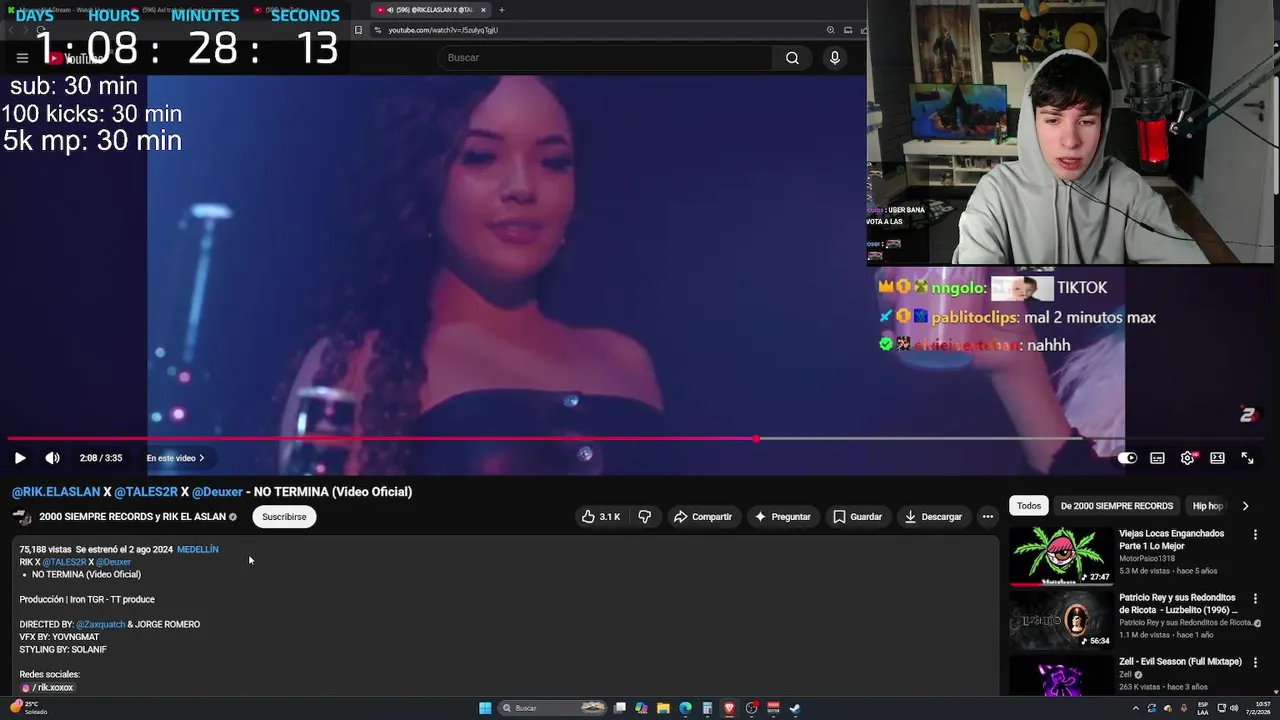Click the YouTube search magnifier button
The image size is (1280, 720).
[792, 58]
